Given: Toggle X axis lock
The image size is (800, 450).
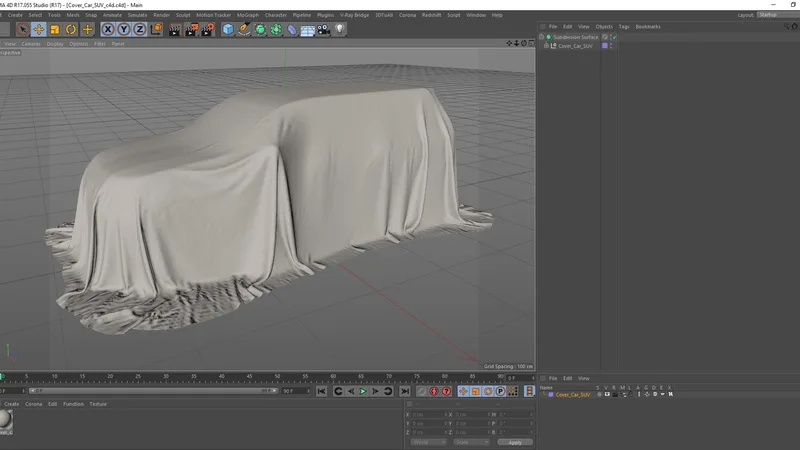Looking at the screenshot, I should tap(108, 30).
